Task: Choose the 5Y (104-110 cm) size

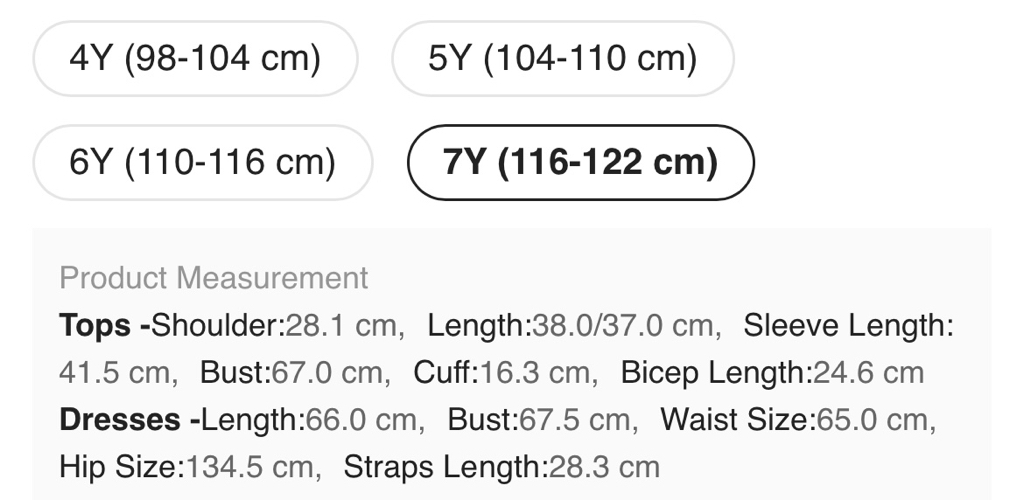Action: 562,59
